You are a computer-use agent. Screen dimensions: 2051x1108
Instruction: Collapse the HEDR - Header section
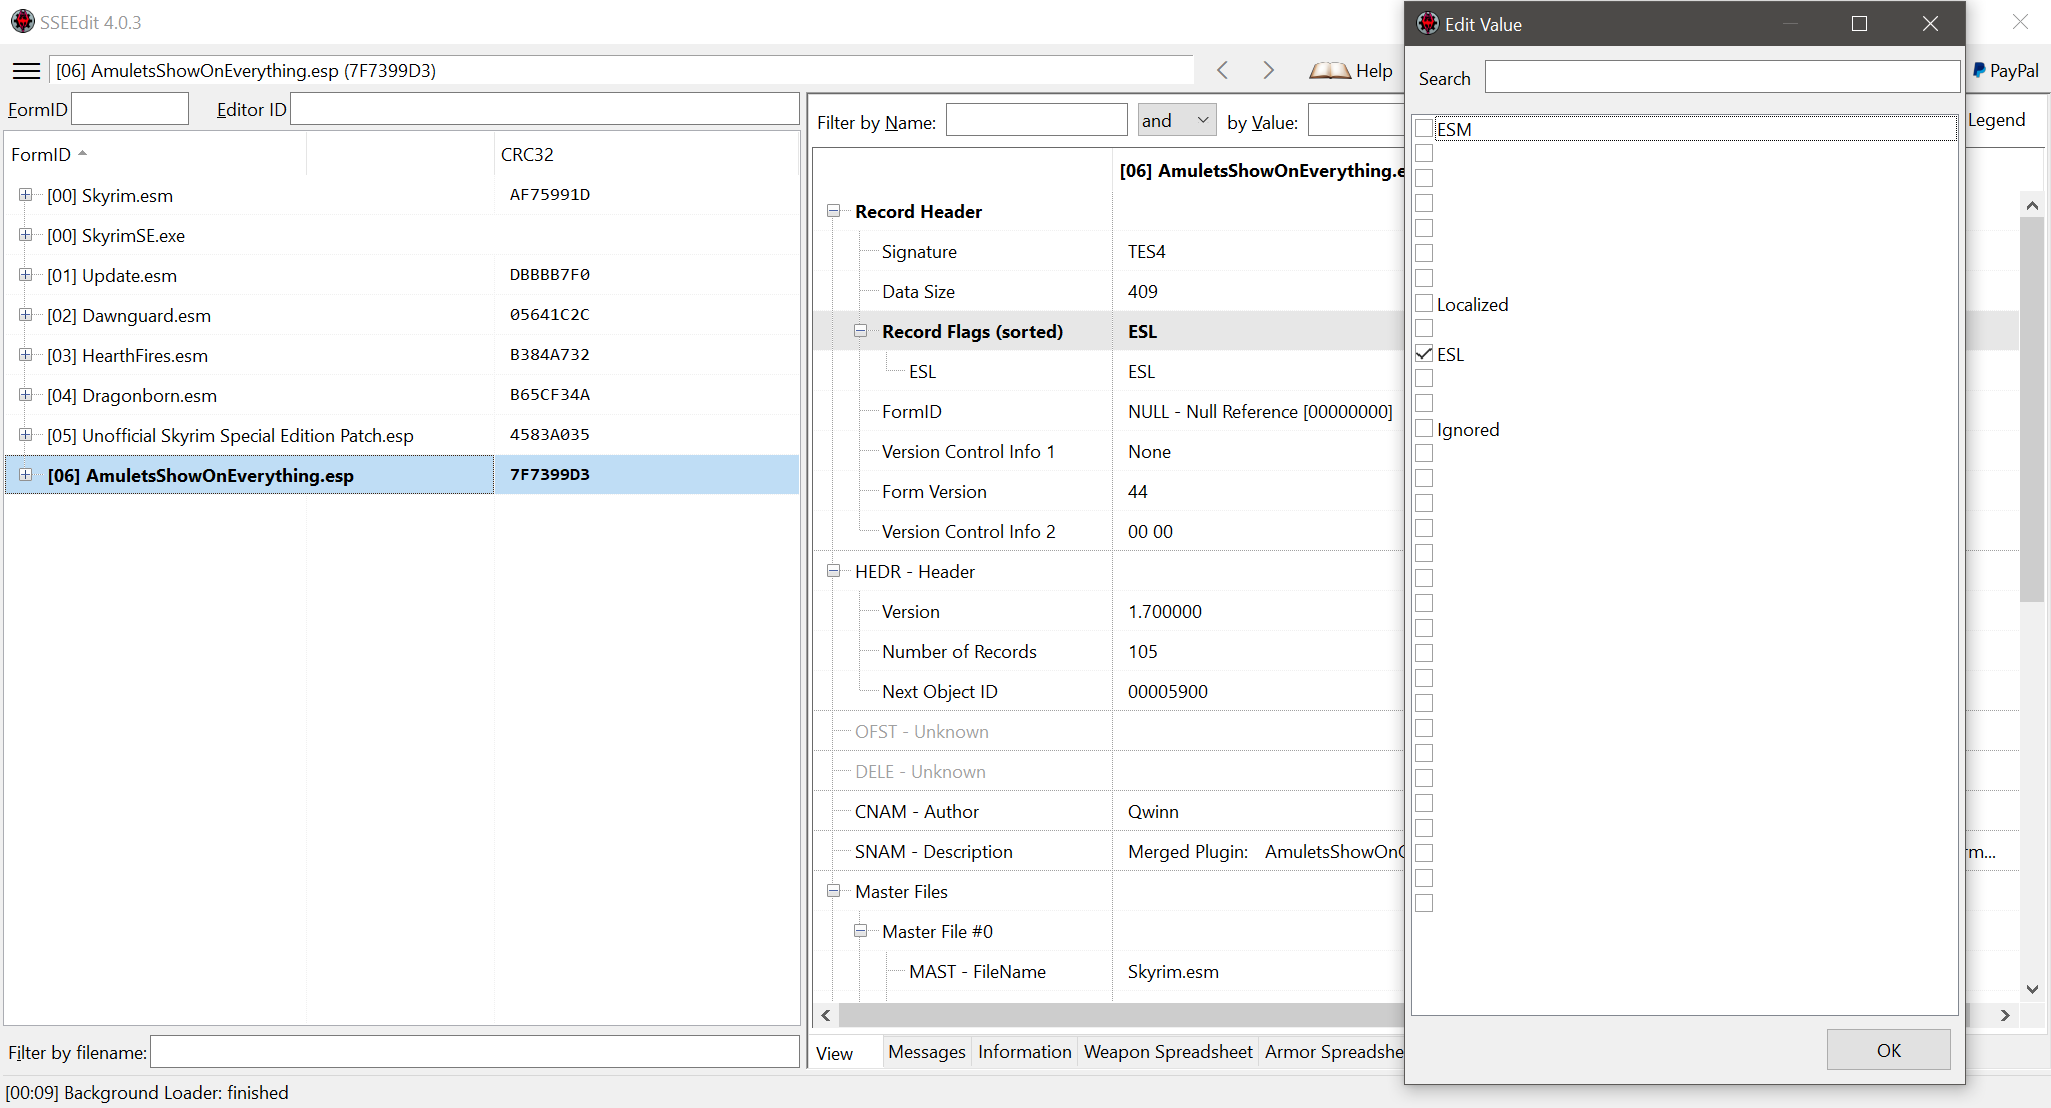(x=833, y=571)
